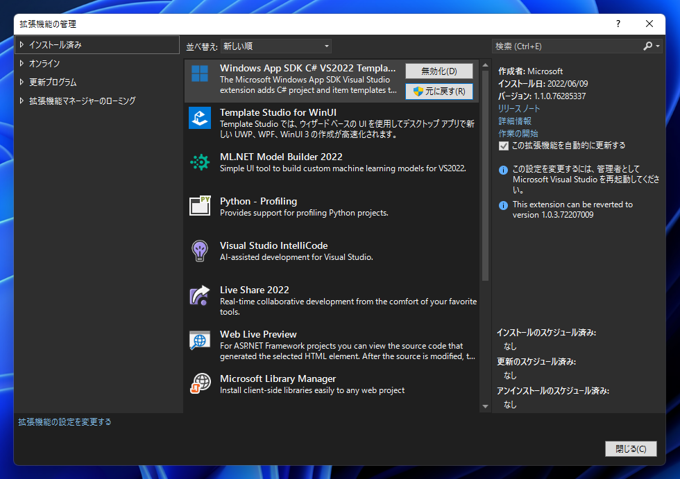Viewport: 680px width, 479px height.
Task: Select Windows App SDK C# VS2022 Templates title
Action: point(307,68)
